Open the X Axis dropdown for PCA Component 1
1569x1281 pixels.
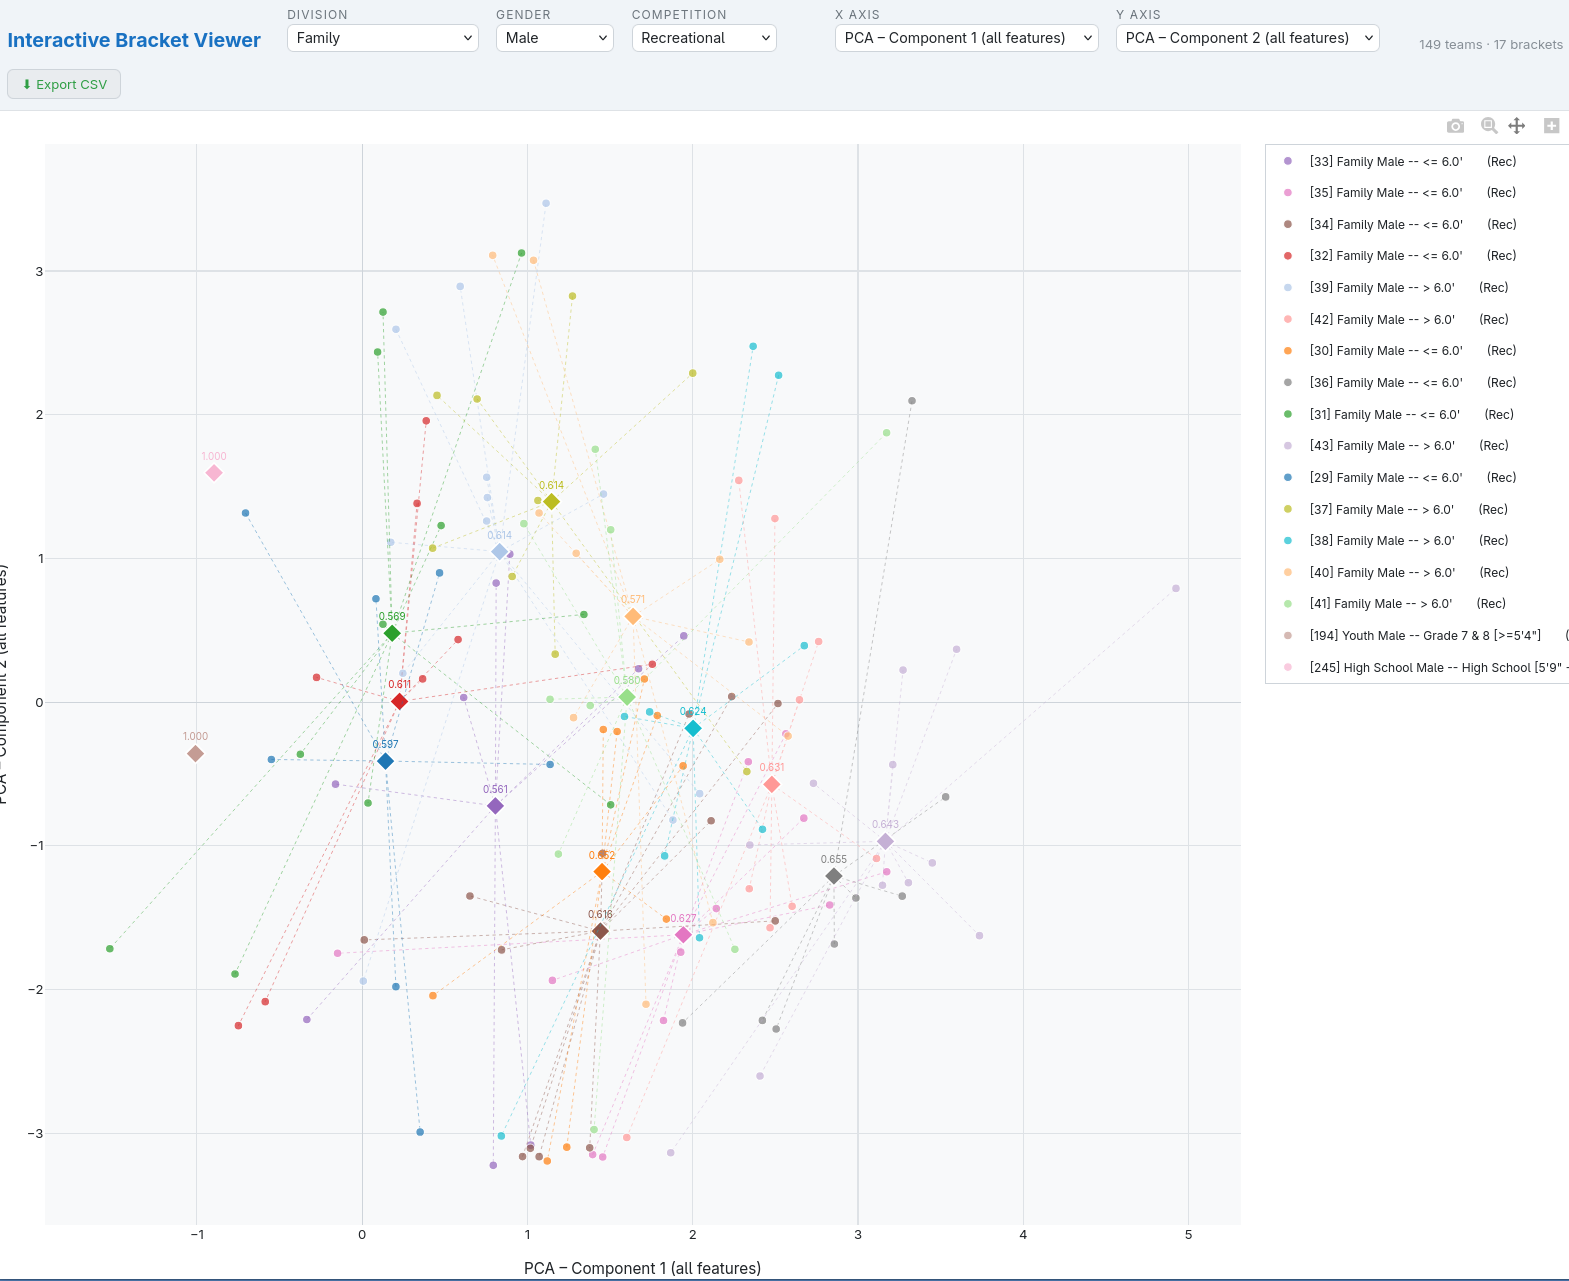[x=967, y=38]
